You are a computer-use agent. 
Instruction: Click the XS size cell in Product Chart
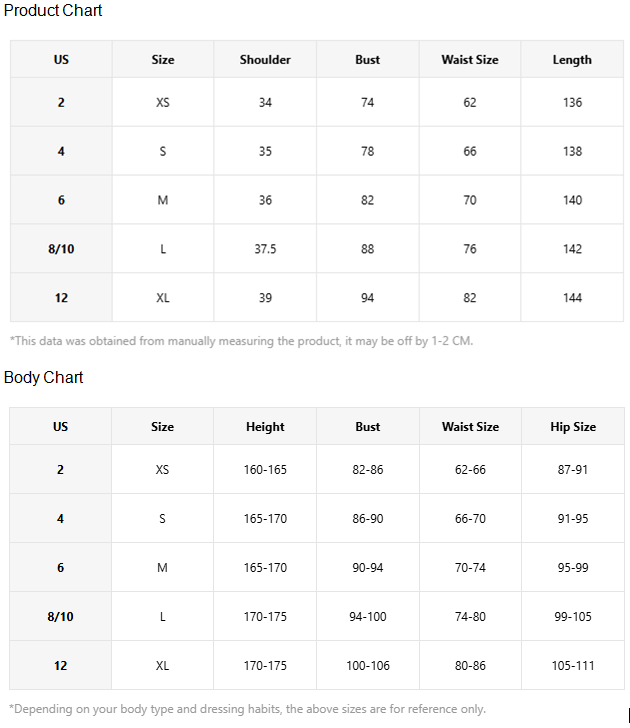click(x=163, y=102)
